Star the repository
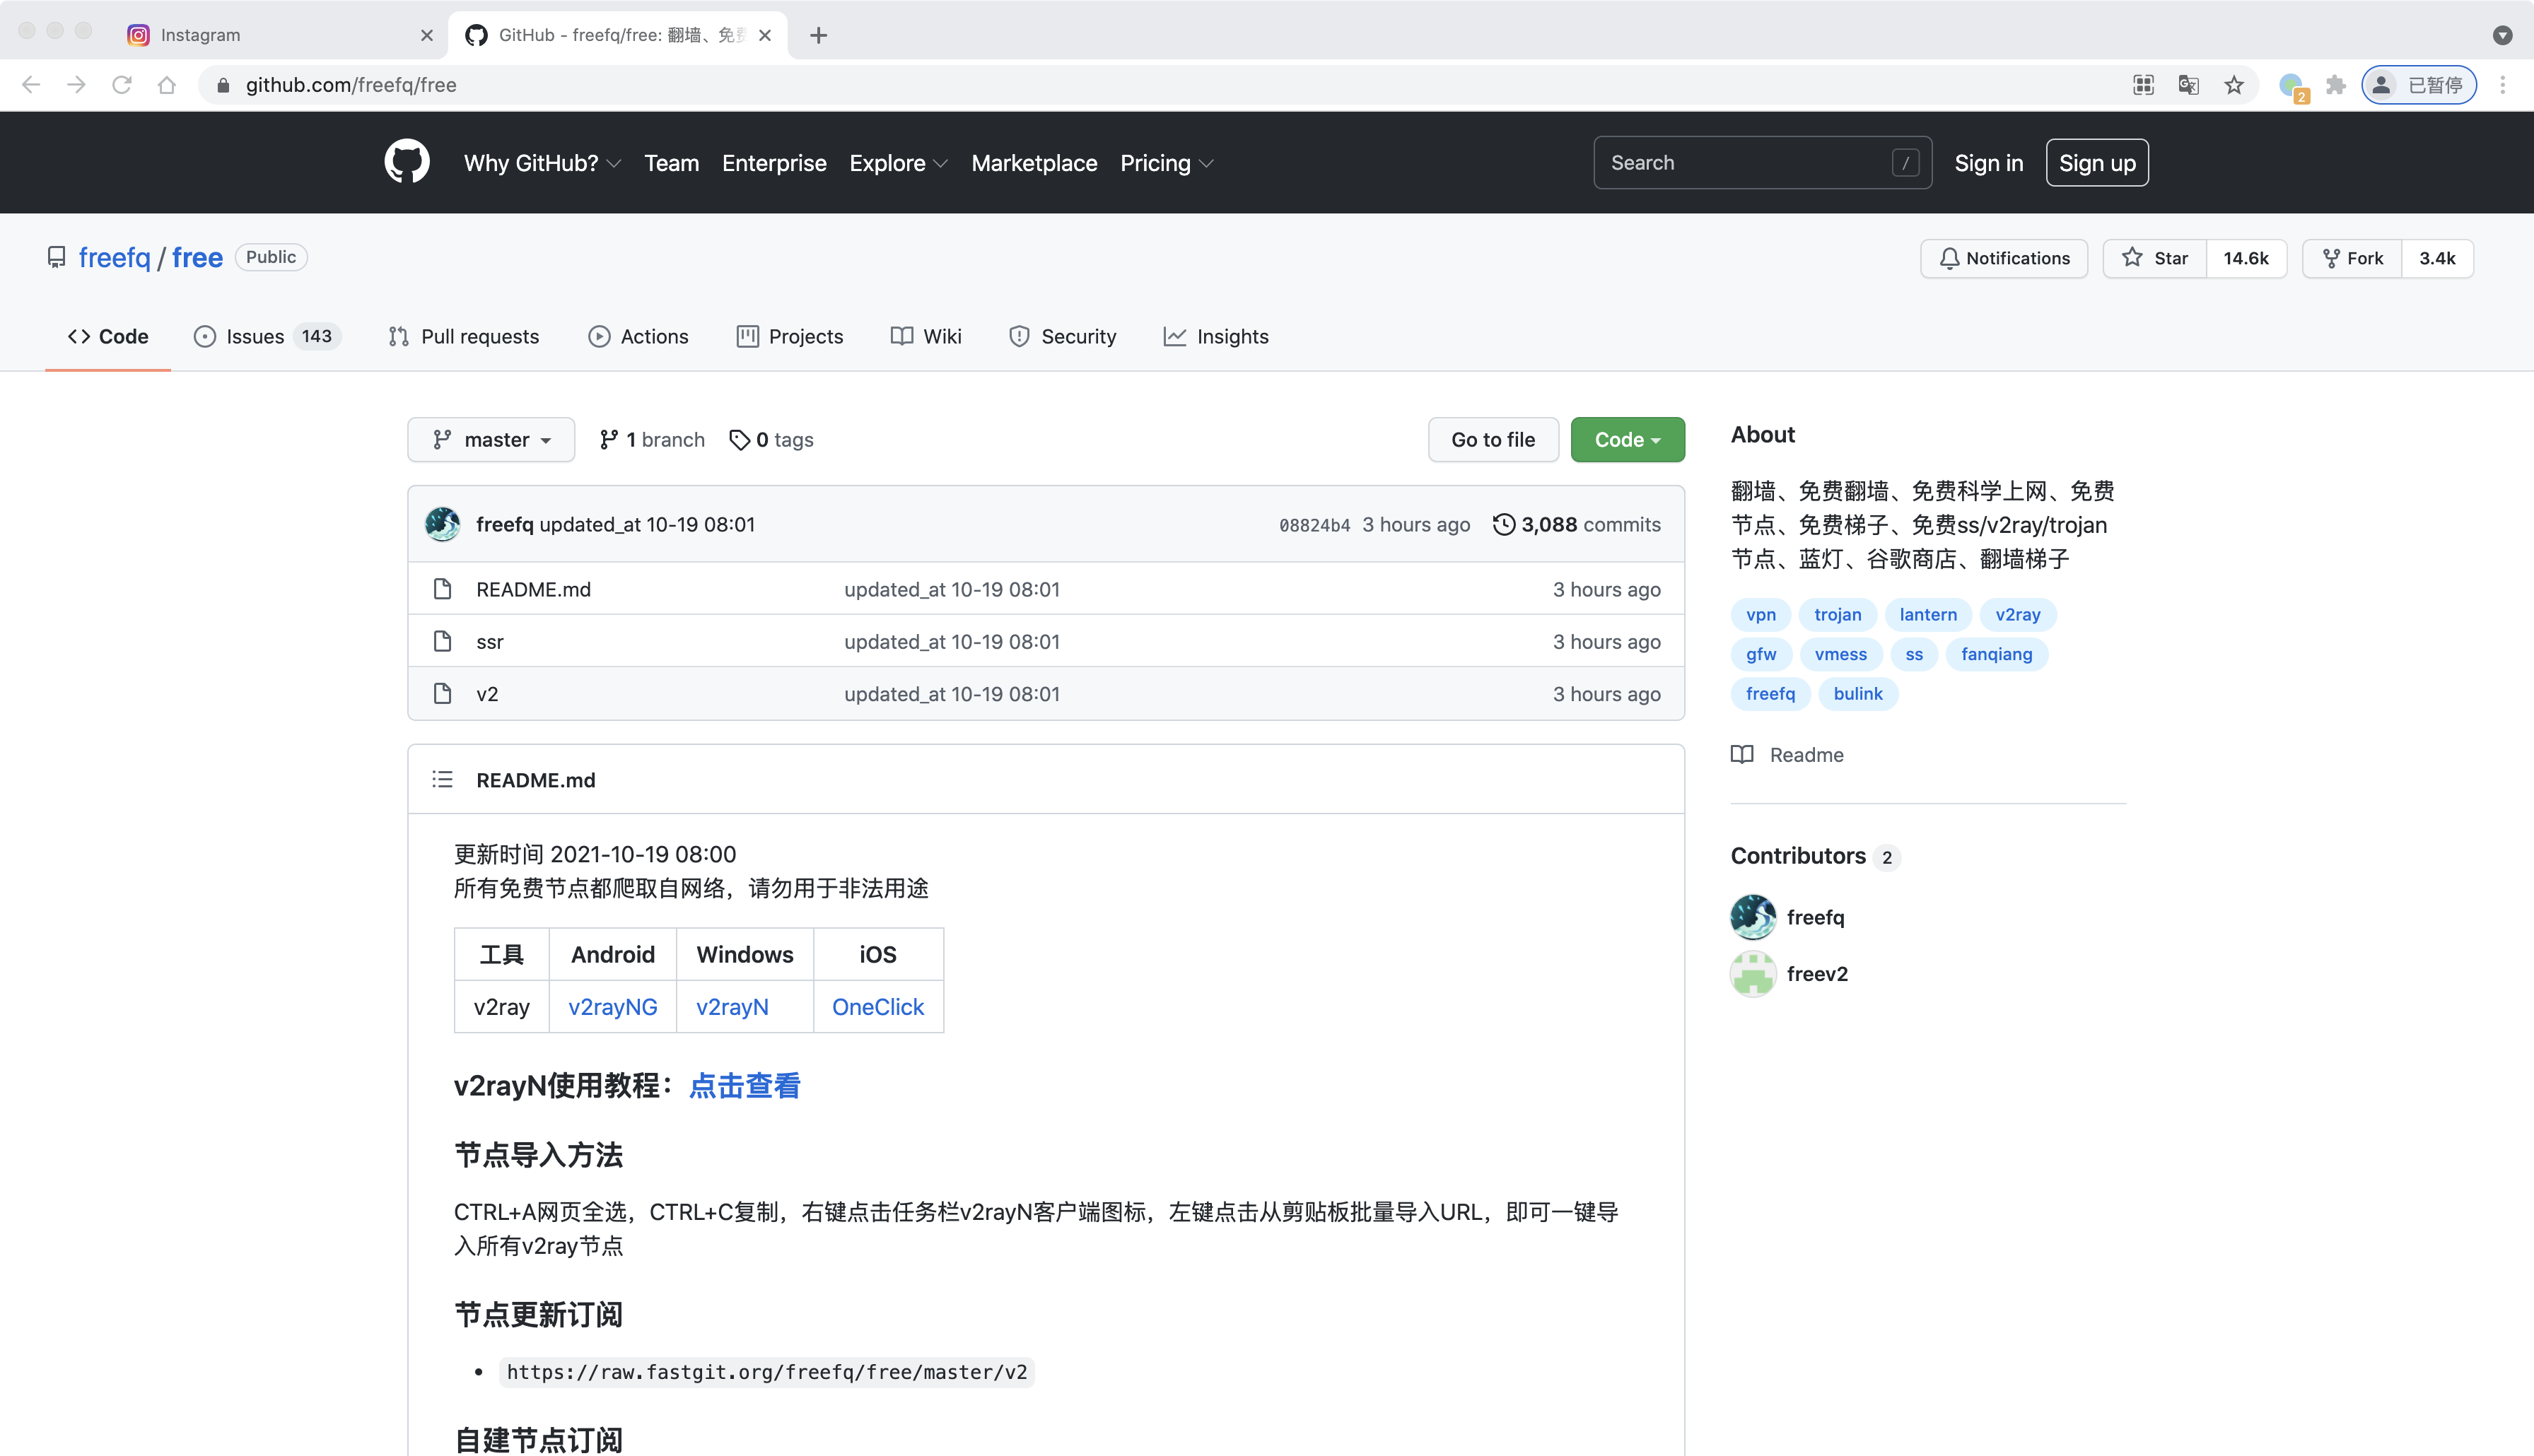 click(x=2155, y=258)
